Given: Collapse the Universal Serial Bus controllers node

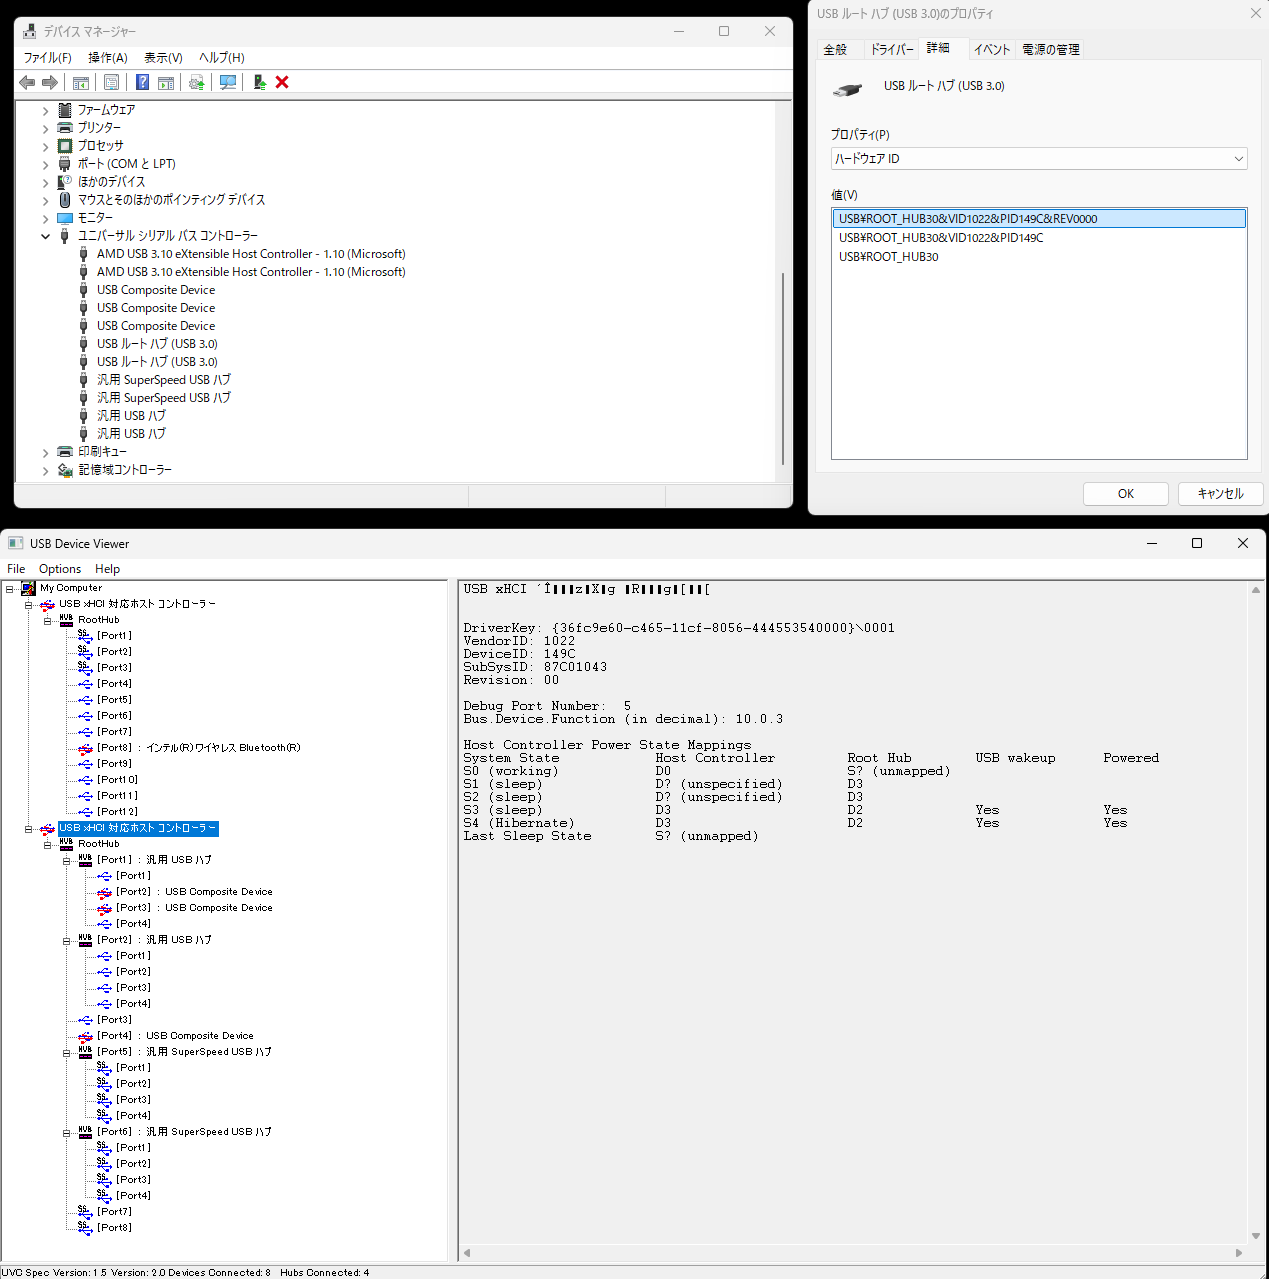Looking at the screenshot, I should (45, 236).
